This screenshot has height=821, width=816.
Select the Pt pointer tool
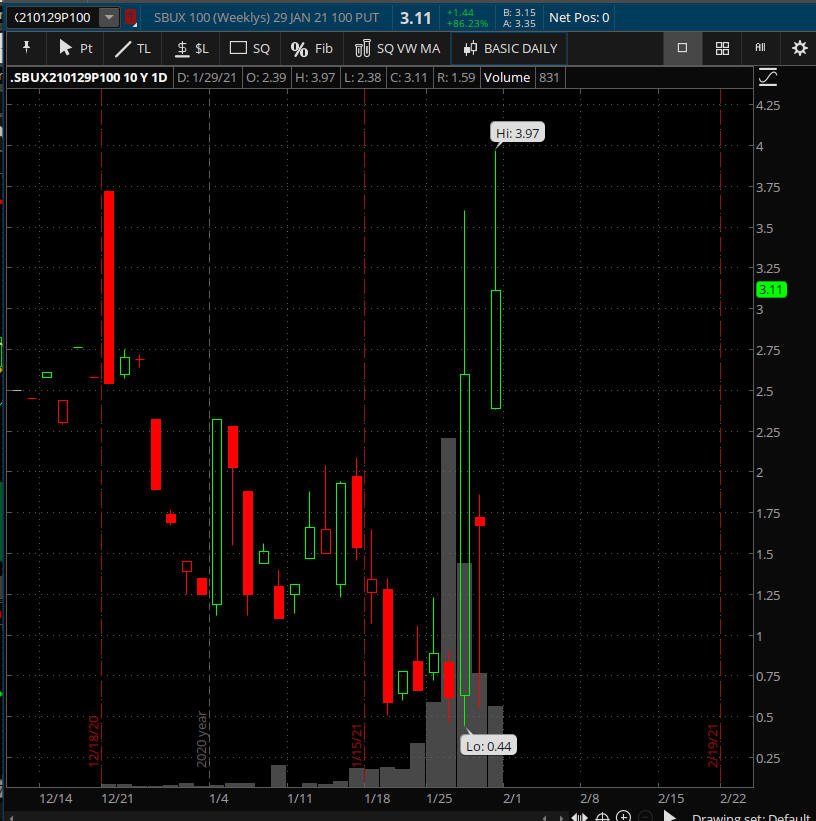coord(75,48)
